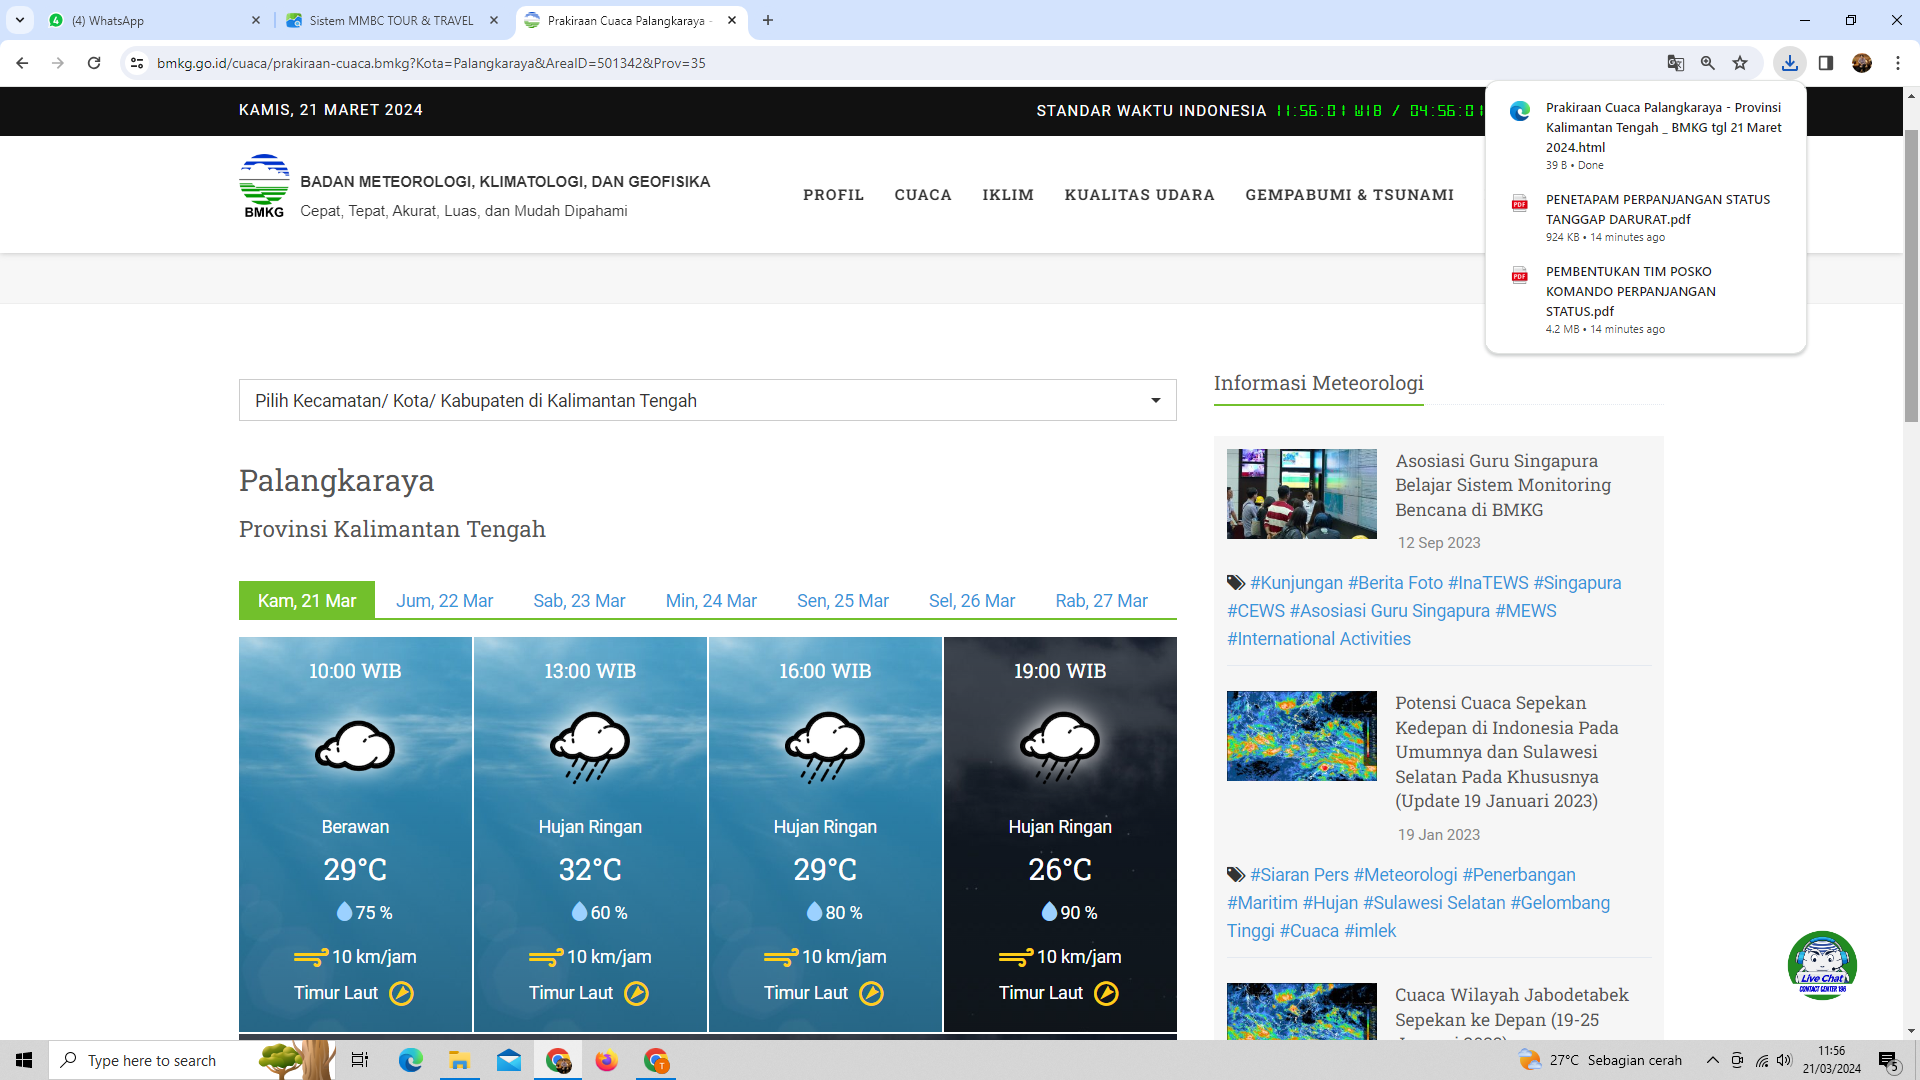Open the Live Chat contact center icon
This screenshot has width=1920, height=1080.
(x=1822, y=965)
